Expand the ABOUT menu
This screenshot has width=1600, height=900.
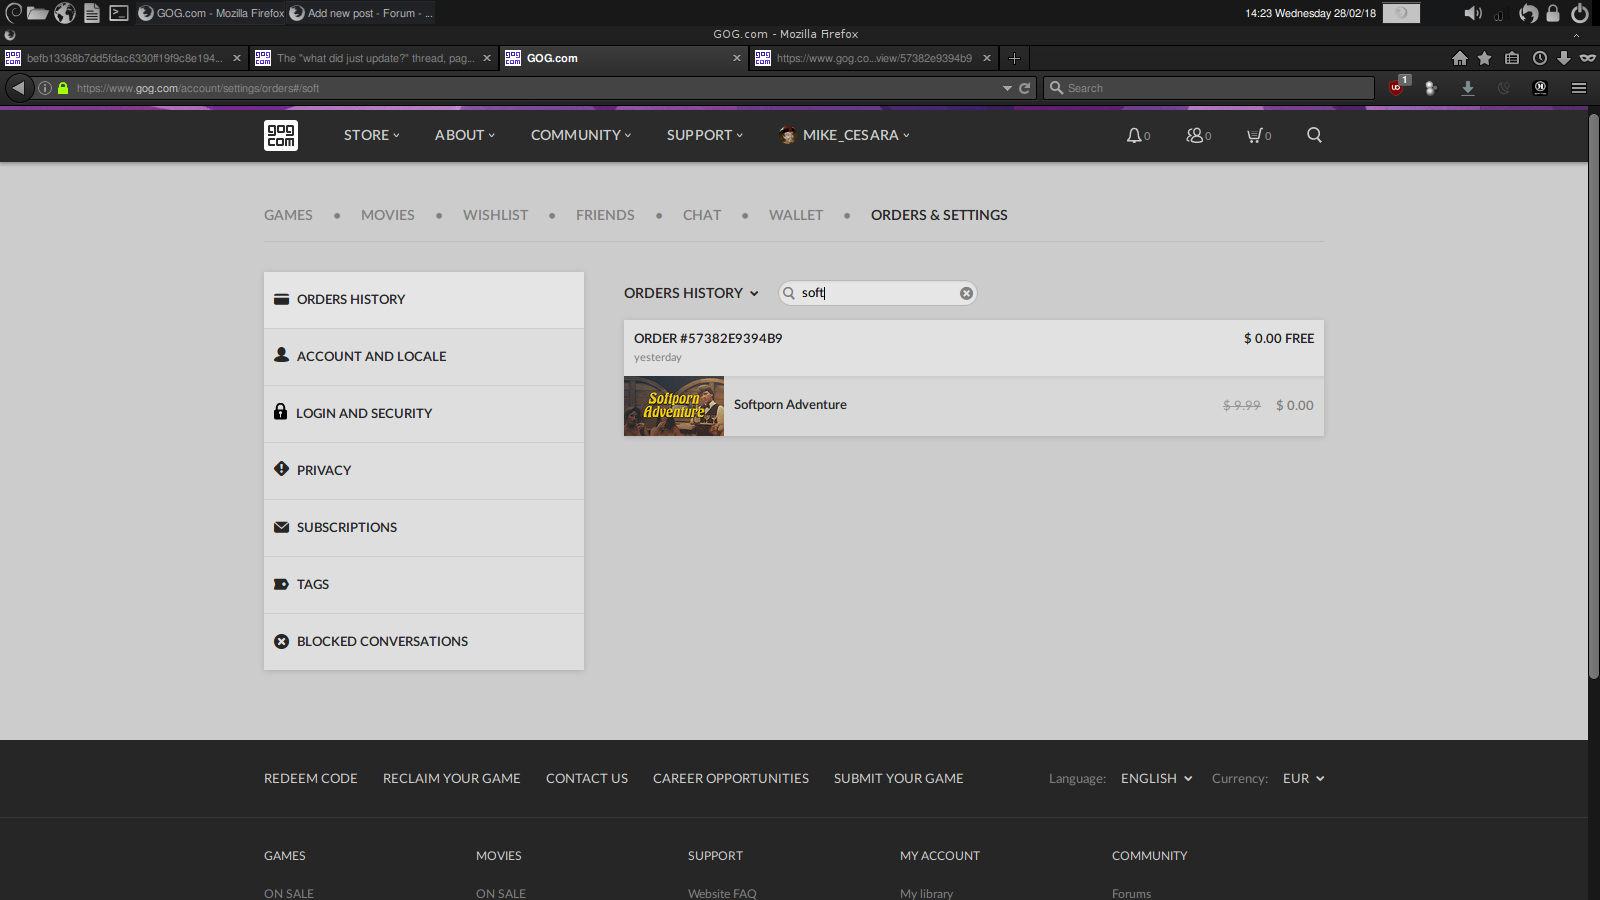click(465, 135)
